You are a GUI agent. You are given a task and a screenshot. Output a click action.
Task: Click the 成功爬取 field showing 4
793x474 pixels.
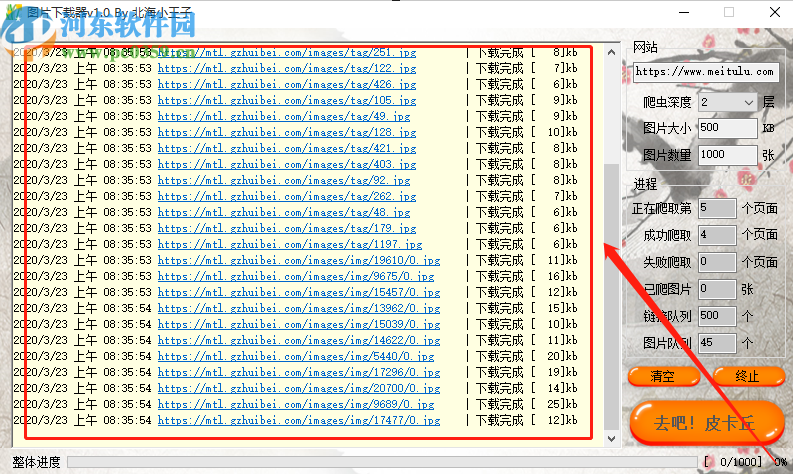click(717, 235)
